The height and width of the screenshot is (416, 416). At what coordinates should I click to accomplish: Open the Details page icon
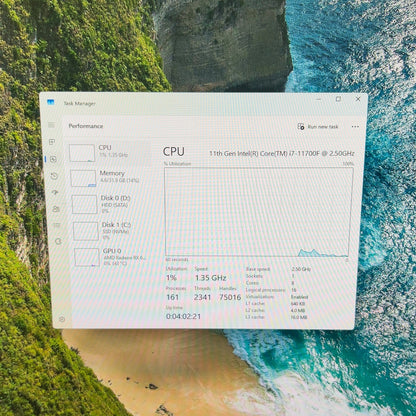tap(57, 225)
